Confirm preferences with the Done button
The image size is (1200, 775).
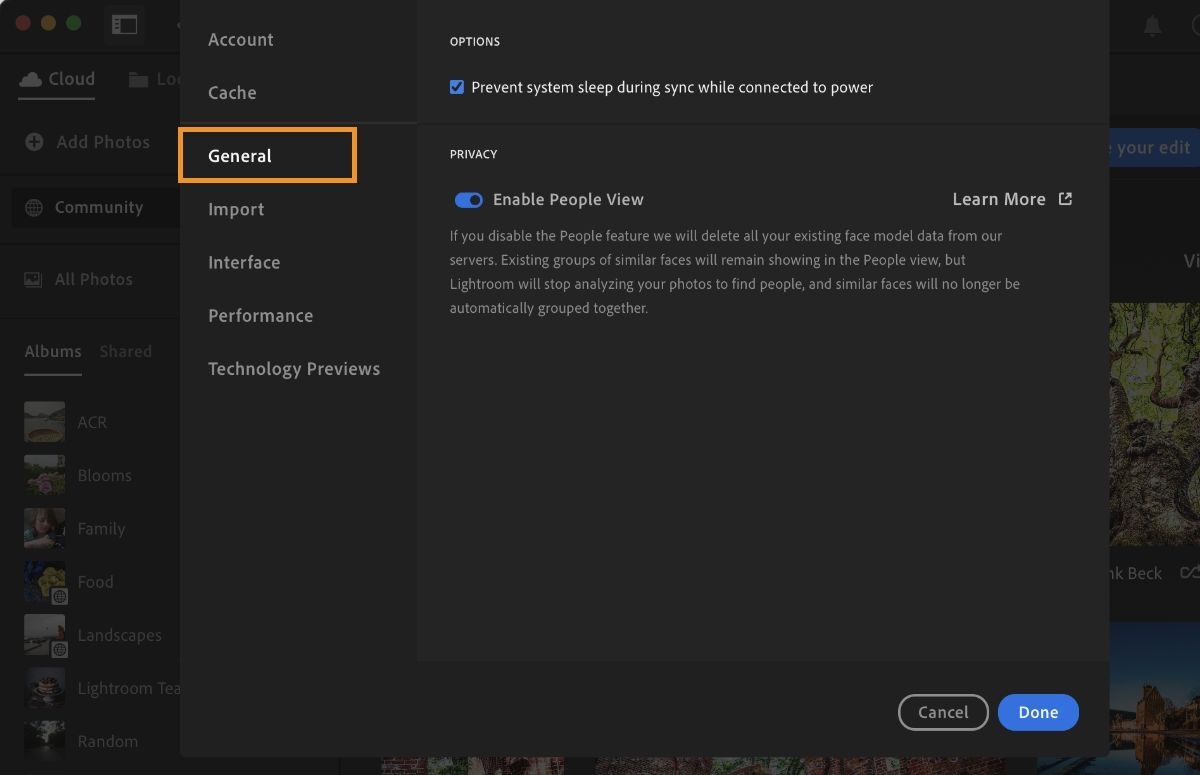[1038, 712]
